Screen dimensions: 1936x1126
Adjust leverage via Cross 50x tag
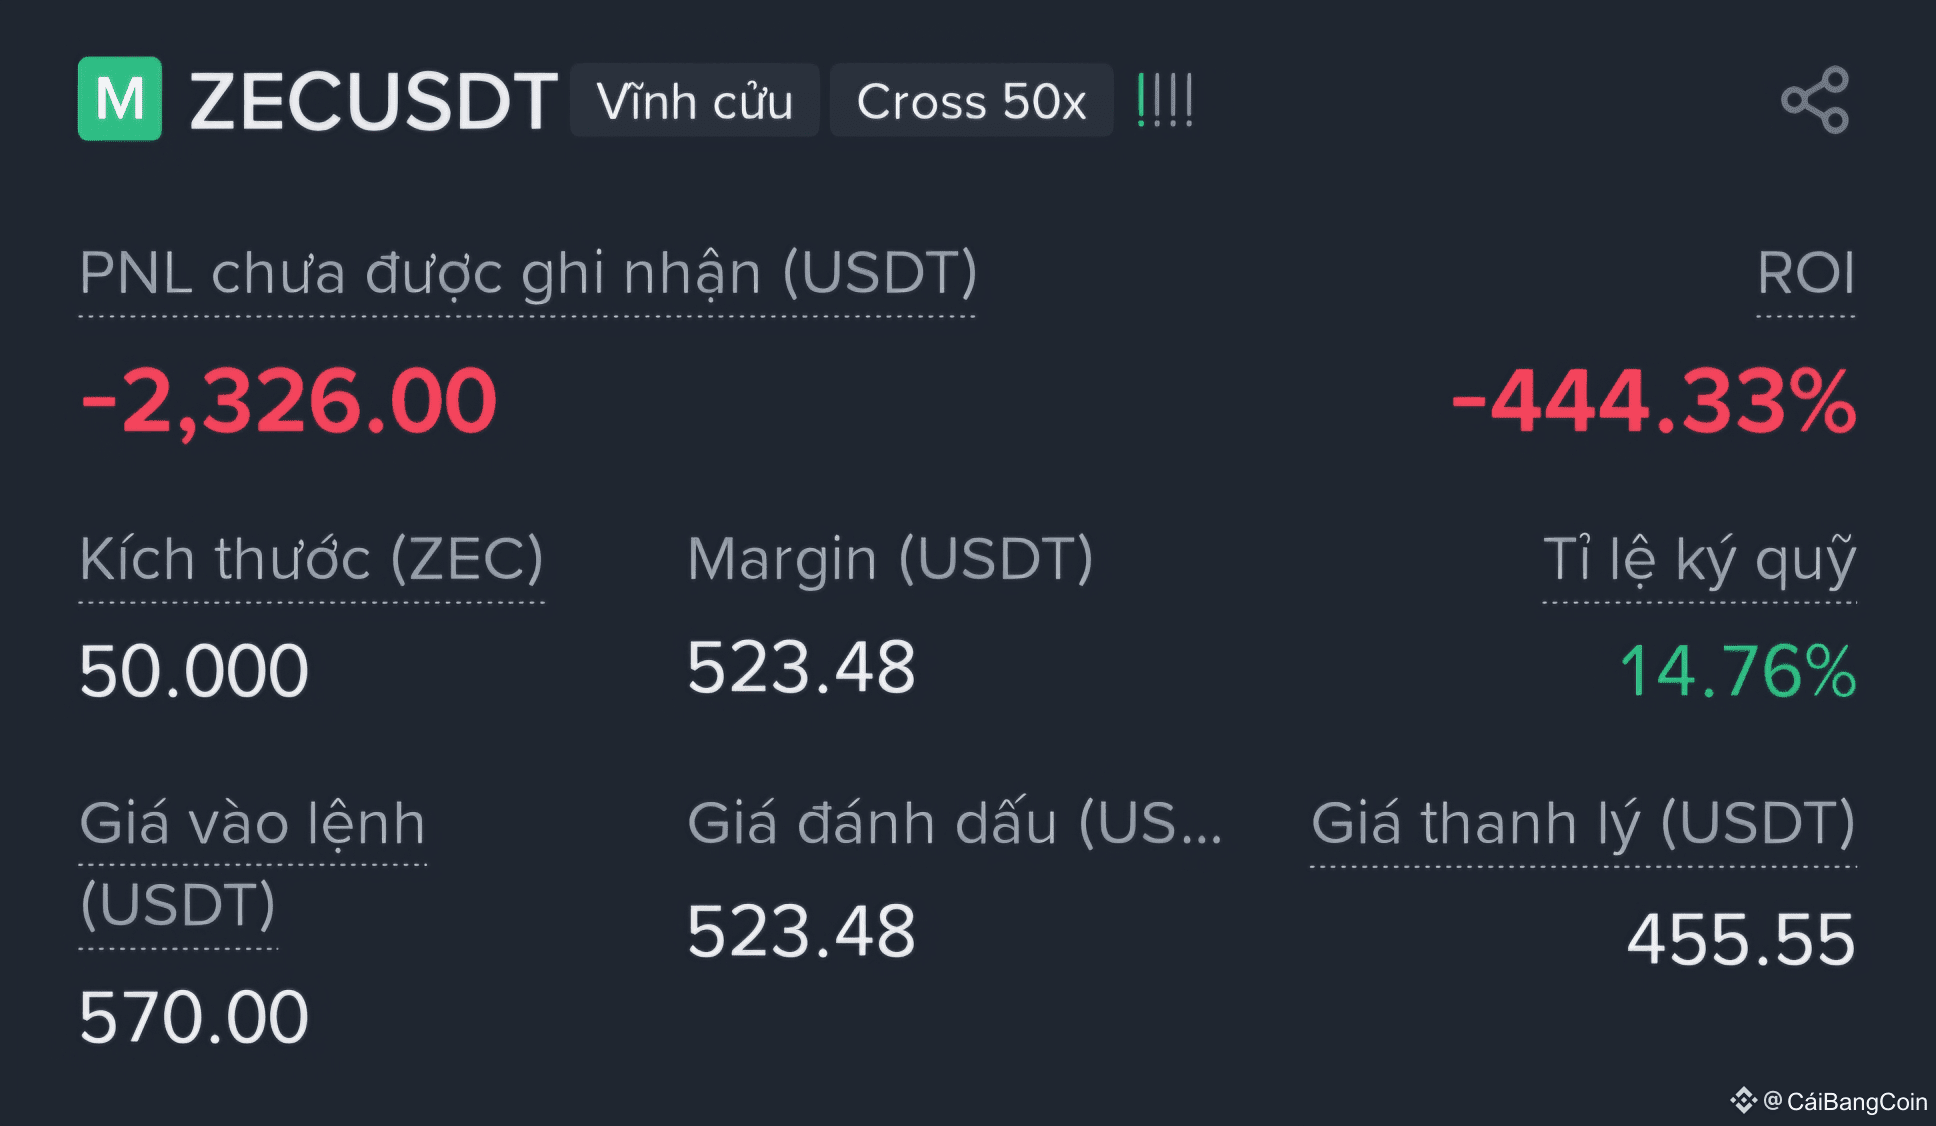(x=971, y=100)
